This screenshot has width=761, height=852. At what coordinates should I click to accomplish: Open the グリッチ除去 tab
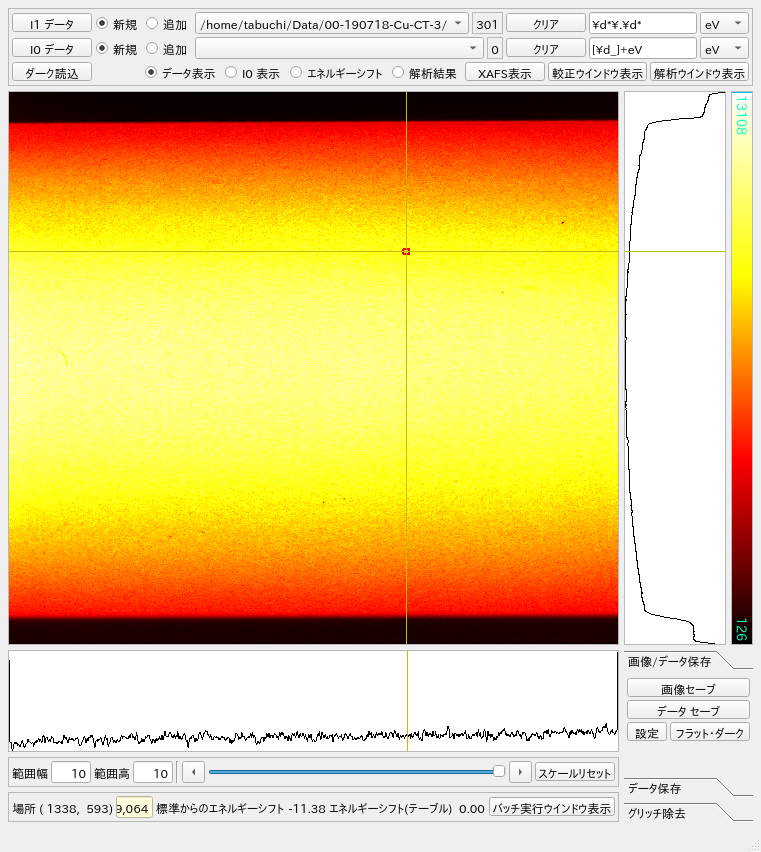[x=658, y=813]
